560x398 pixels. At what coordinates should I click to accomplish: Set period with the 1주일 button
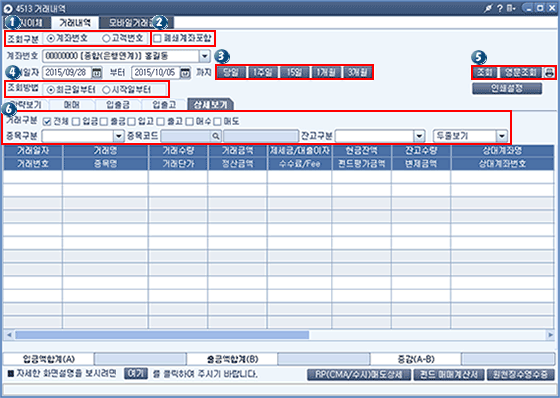[263, 73]
